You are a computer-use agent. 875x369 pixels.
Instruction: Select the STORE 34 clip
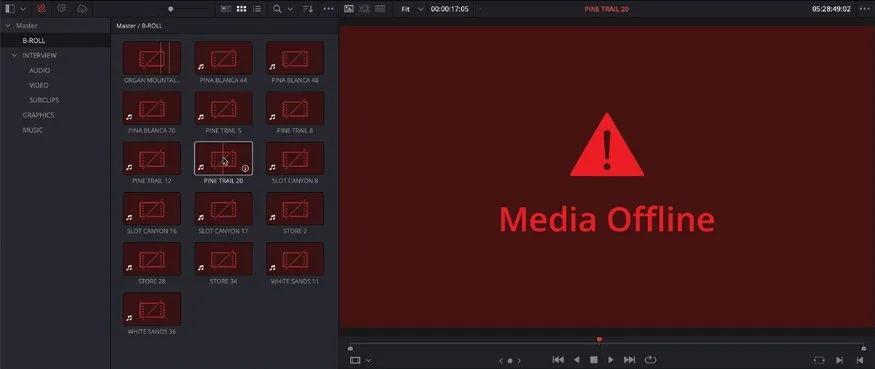pos(223,259)
